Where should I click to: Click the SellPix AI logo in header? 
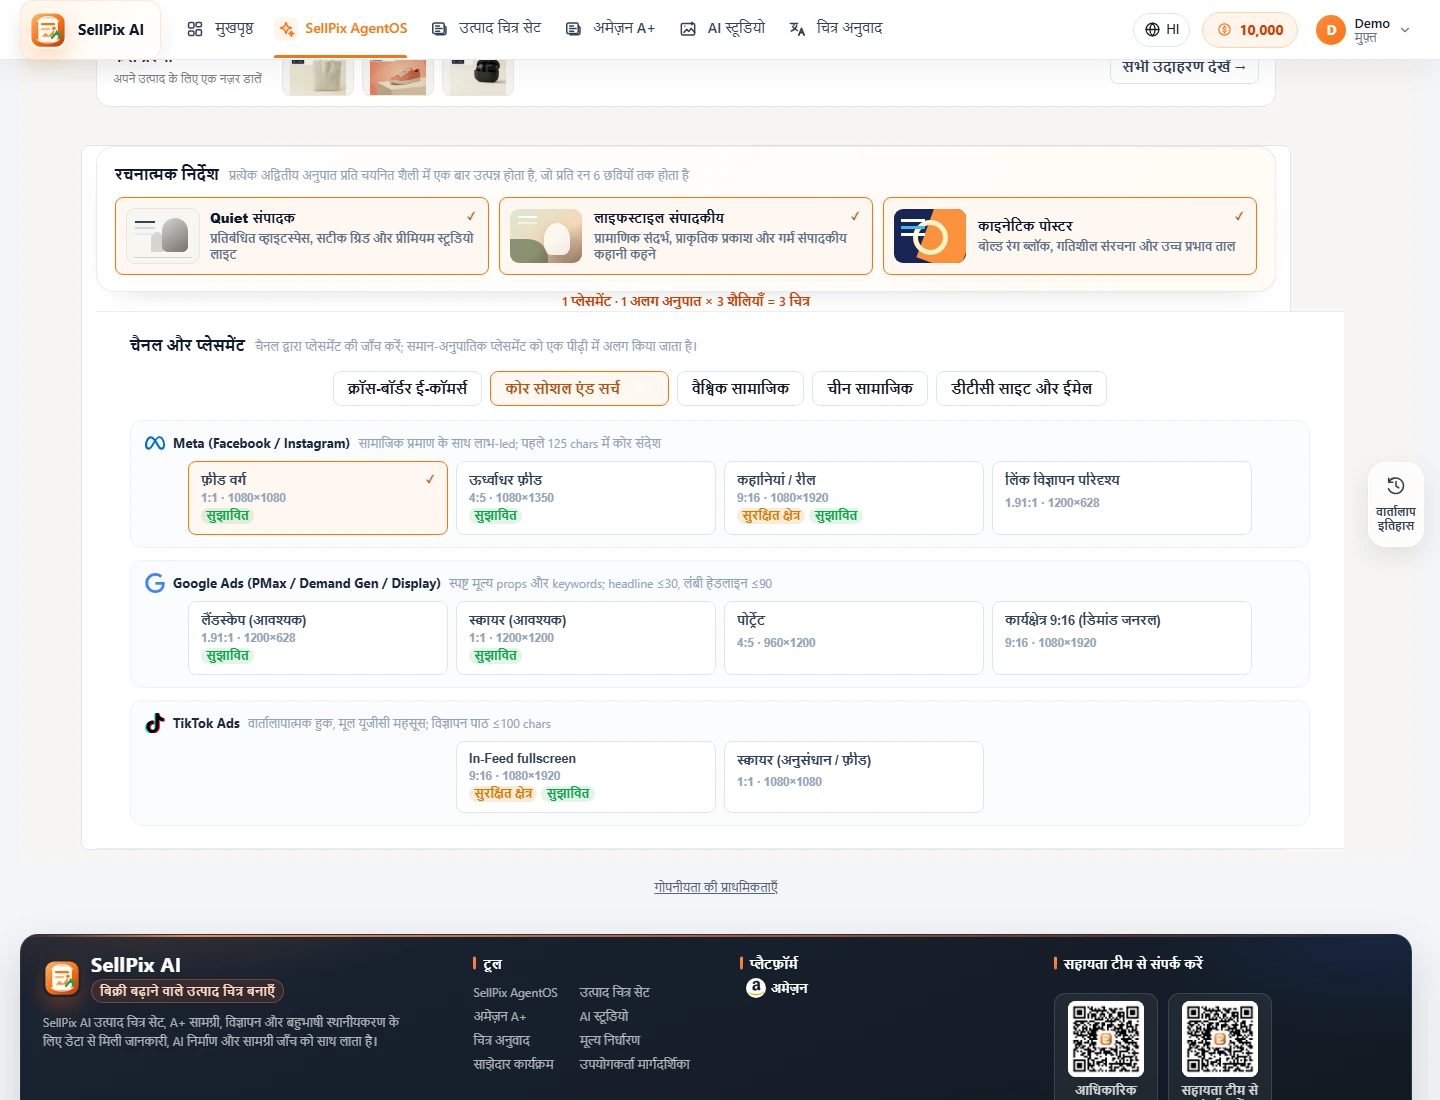point(88,30)
